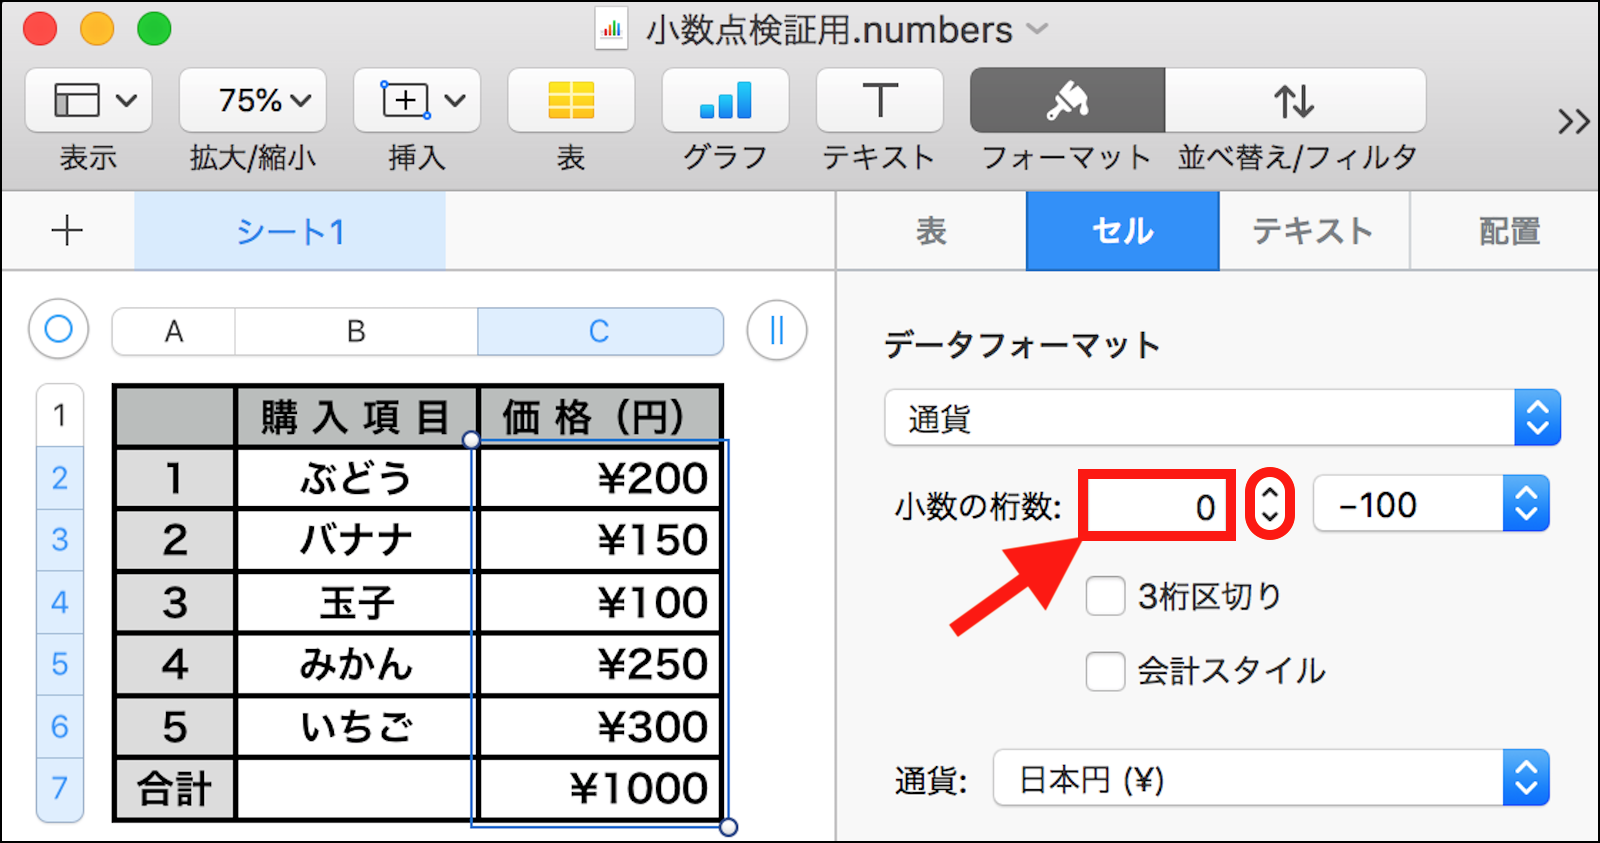The image size is (1600, 843).
Task: Click the numbered cell 5 beside いちご
Action: pos(175,726)
